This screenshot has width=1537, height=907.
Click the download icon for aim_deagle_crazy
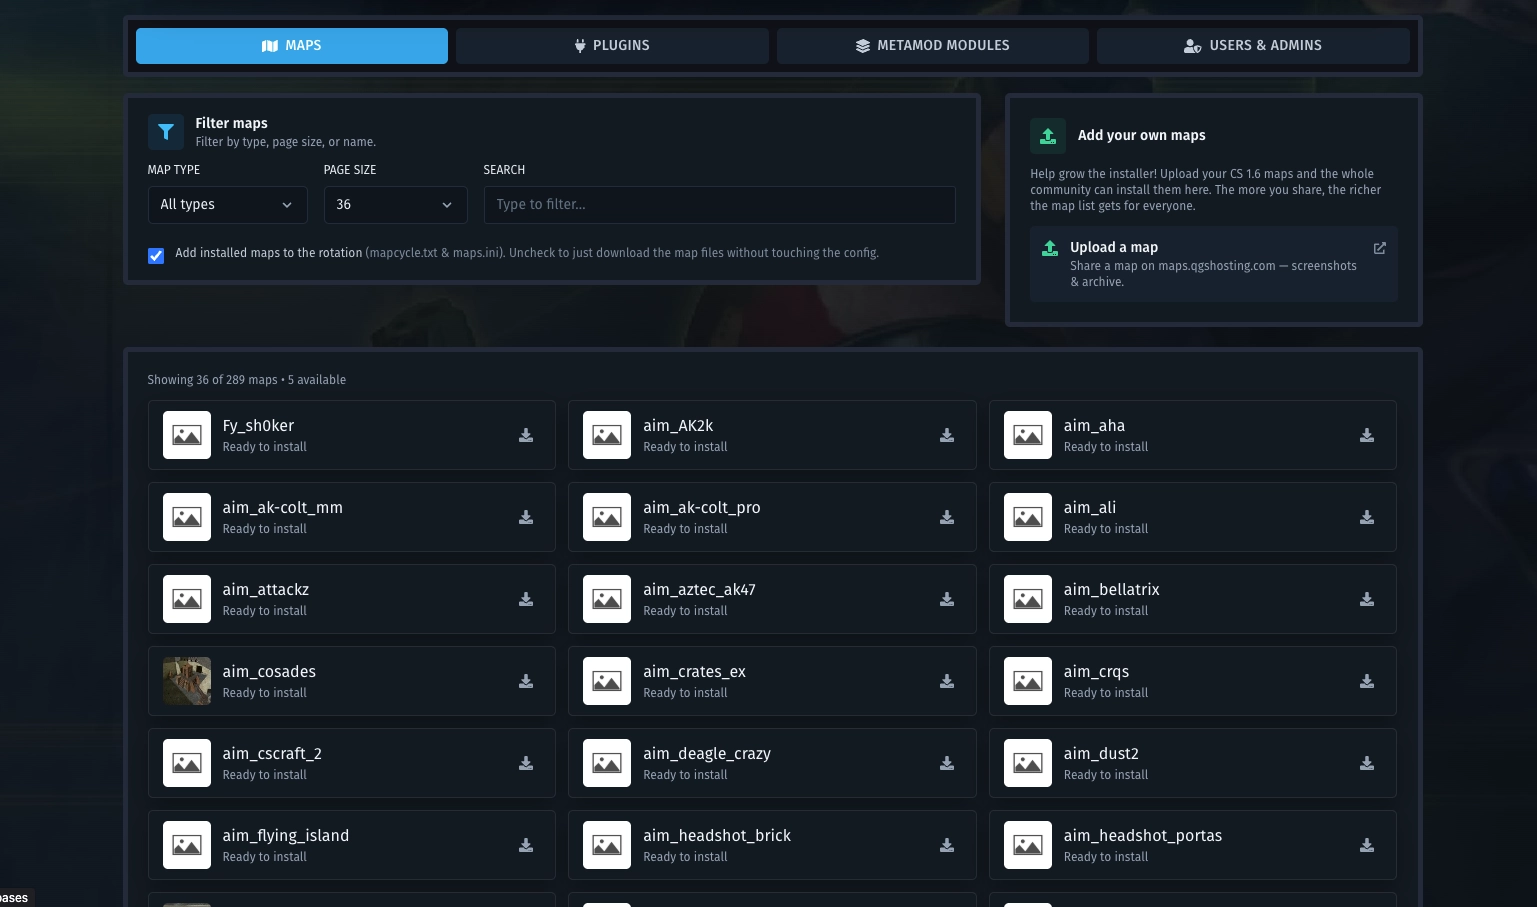coord(947,763)
